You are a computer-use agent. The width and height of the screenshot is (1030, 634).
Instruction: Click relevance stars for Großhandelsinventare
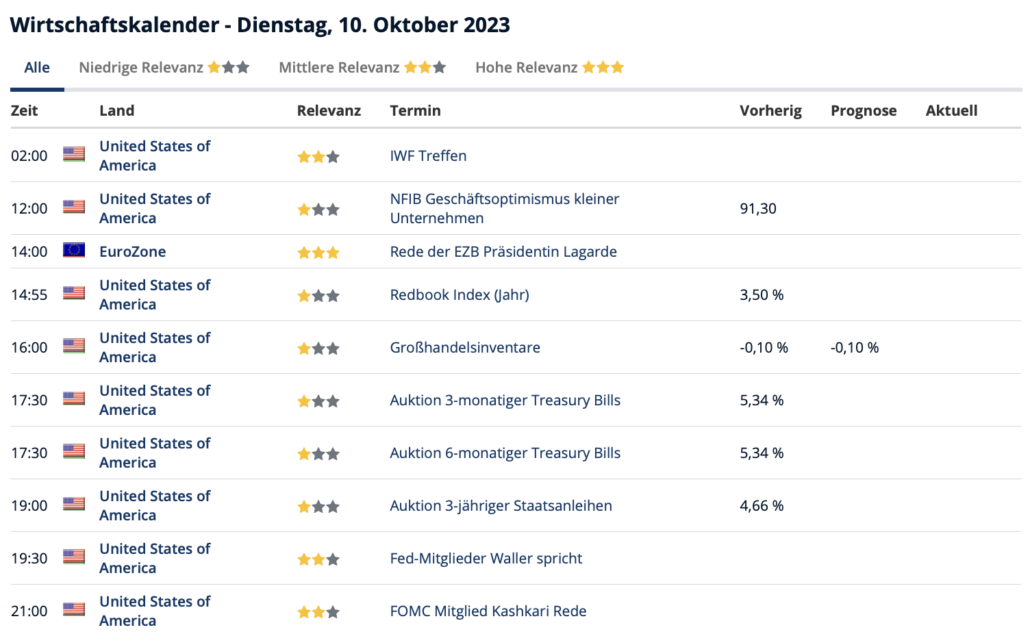(x=319, y=348)
